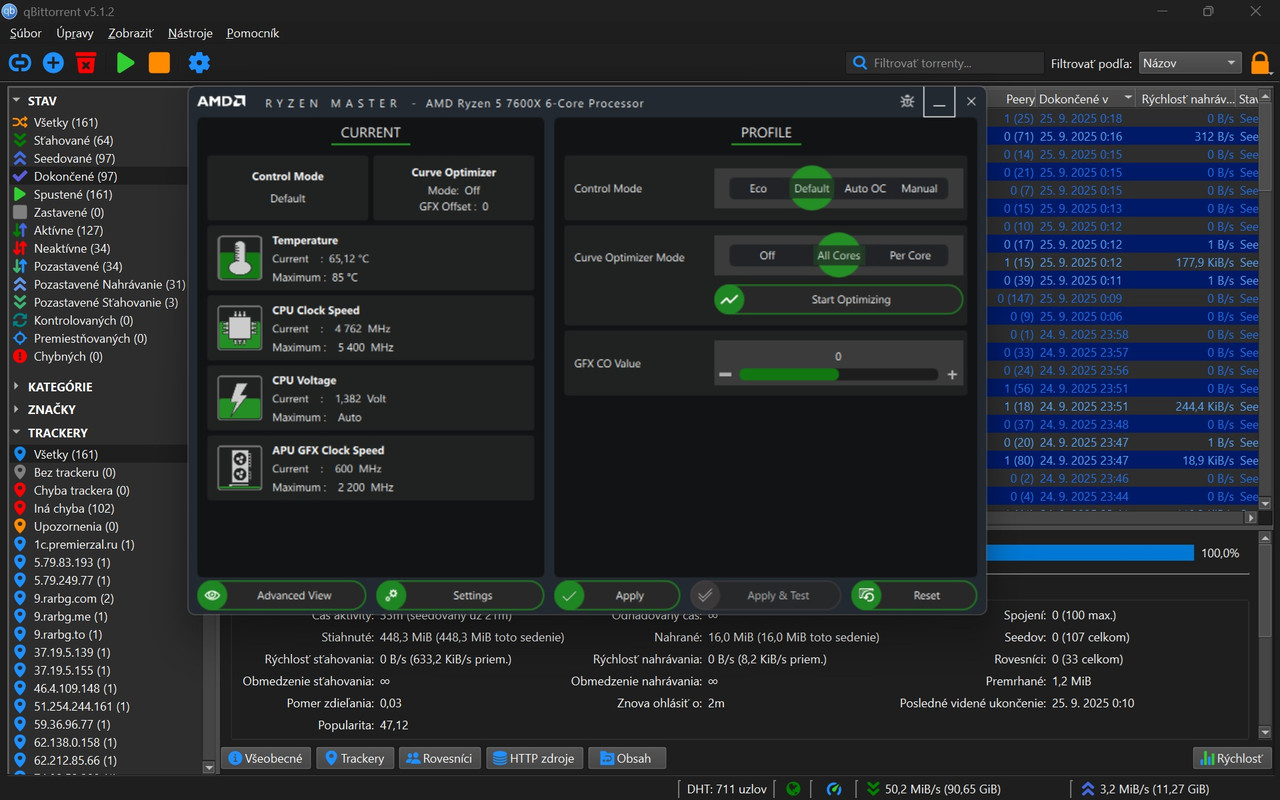Open the Zobraziť menu
Viewport: 1280px width, 800px height.
(x=130, y=33)
